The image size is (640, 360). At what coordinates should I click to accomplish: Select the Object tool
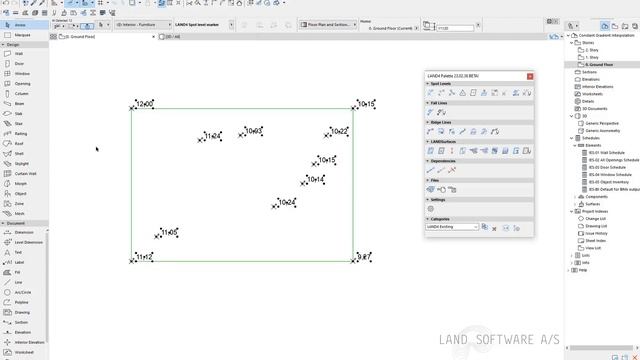point(24,193)
